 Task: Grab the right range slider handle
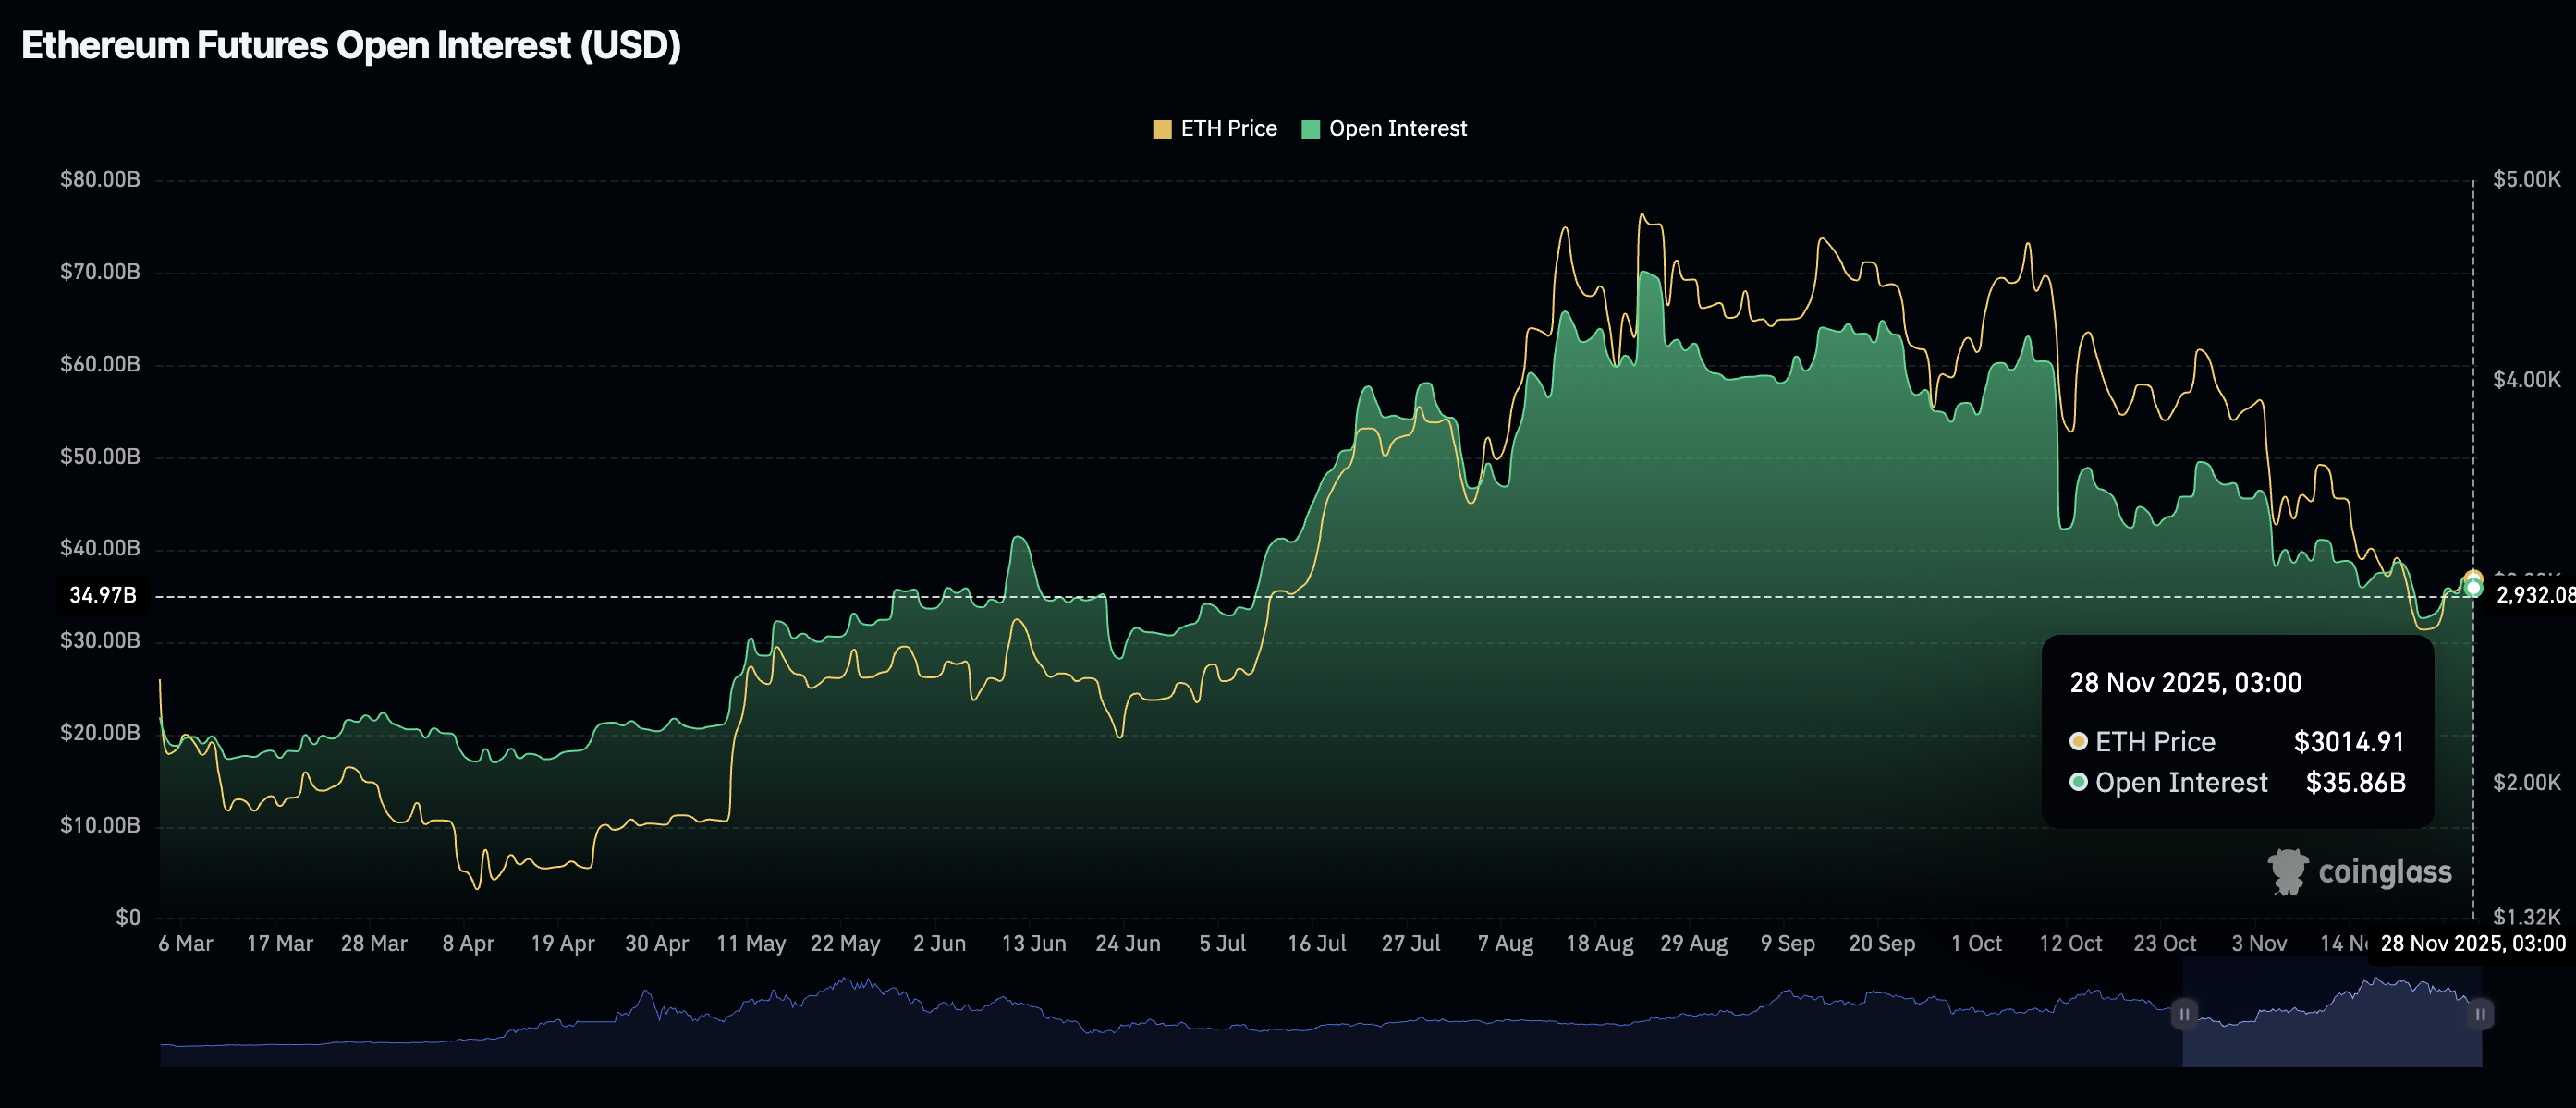pyautogui.click(x=2480, y=1014)
